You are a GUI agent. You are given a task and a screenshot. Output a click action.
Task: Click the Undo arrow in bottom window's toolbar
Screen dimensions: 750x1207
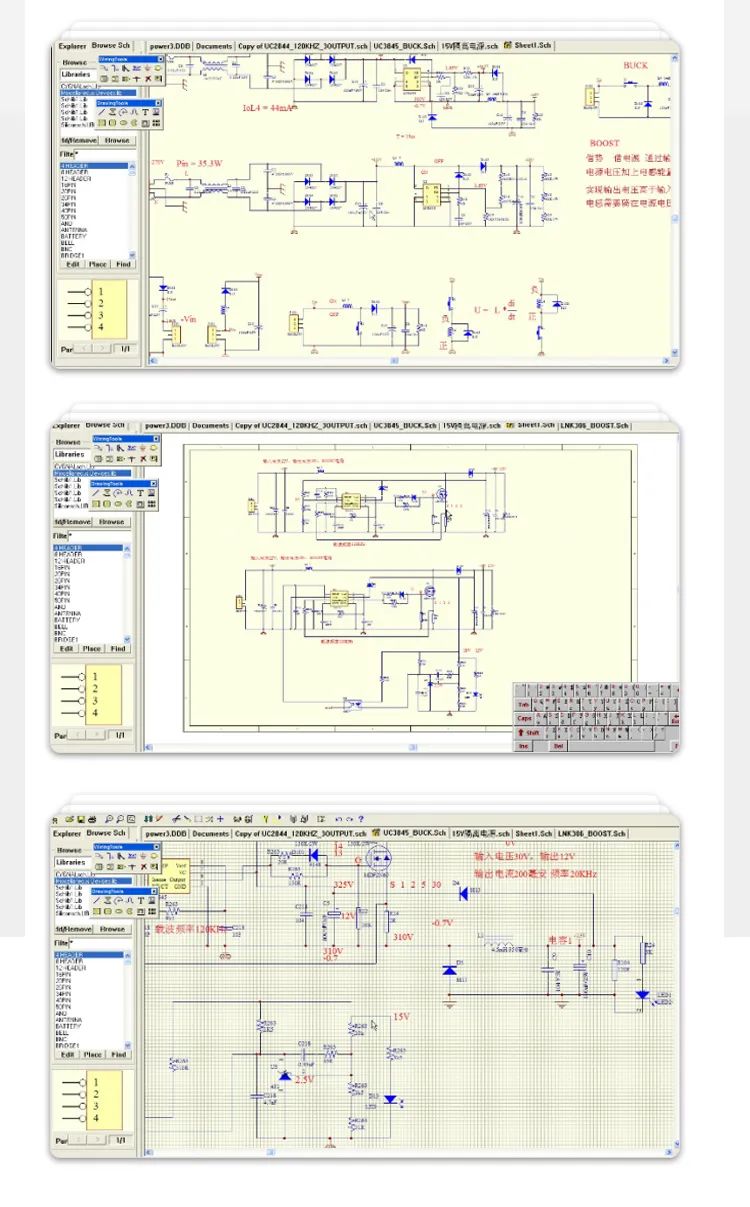click(338, 818)
